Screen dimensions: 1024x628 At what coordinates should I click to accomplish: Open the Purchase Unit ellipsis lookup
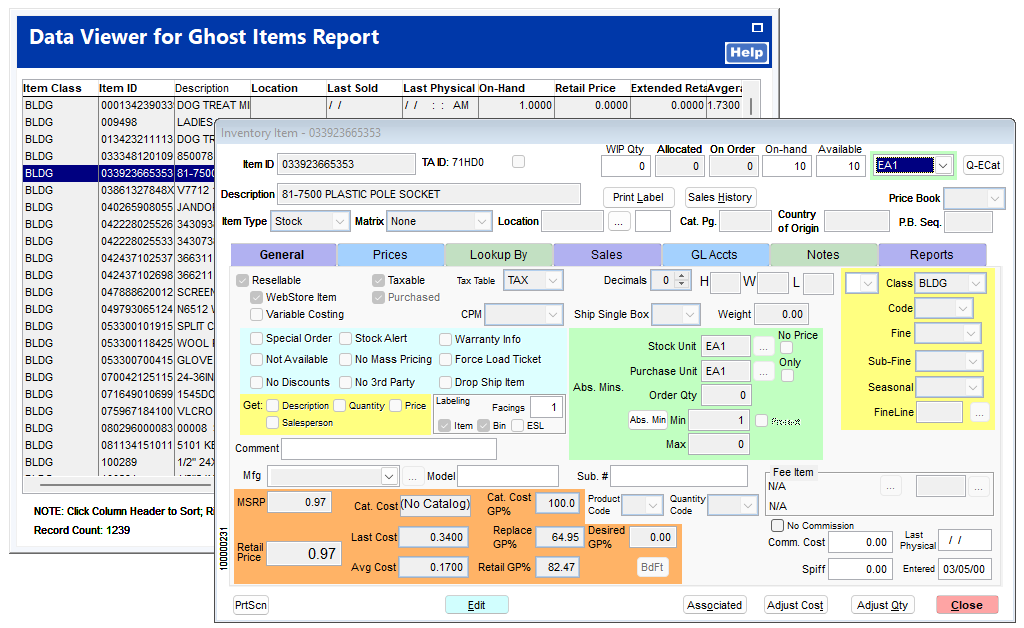click(763, 371)
